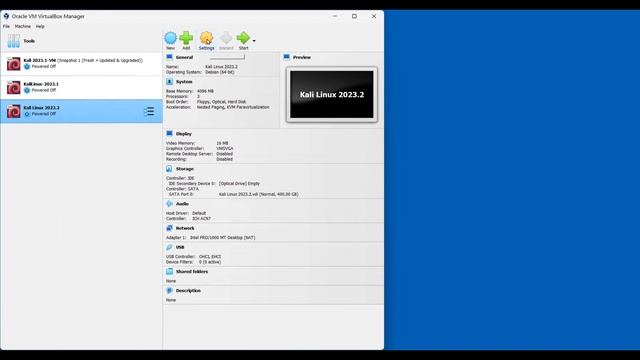Viewport: 640px width, 360px height.
Task: Click the USB section icon
Action: pyautogui.click(x=169, y=247)
